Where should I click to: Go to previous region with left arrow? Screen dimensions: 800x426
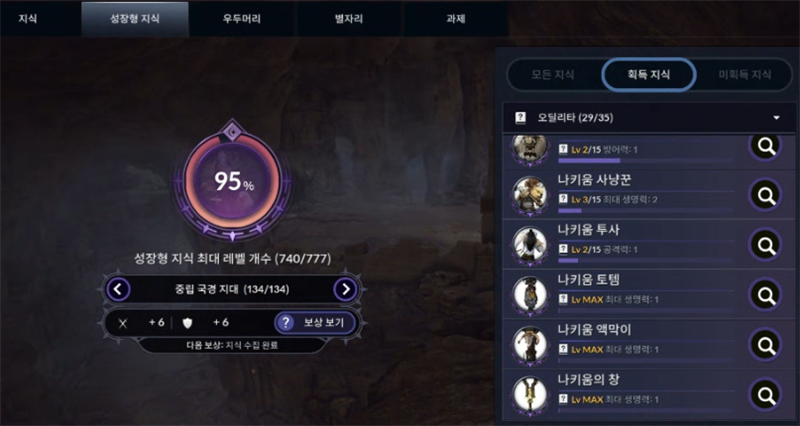tap(118, 289)
